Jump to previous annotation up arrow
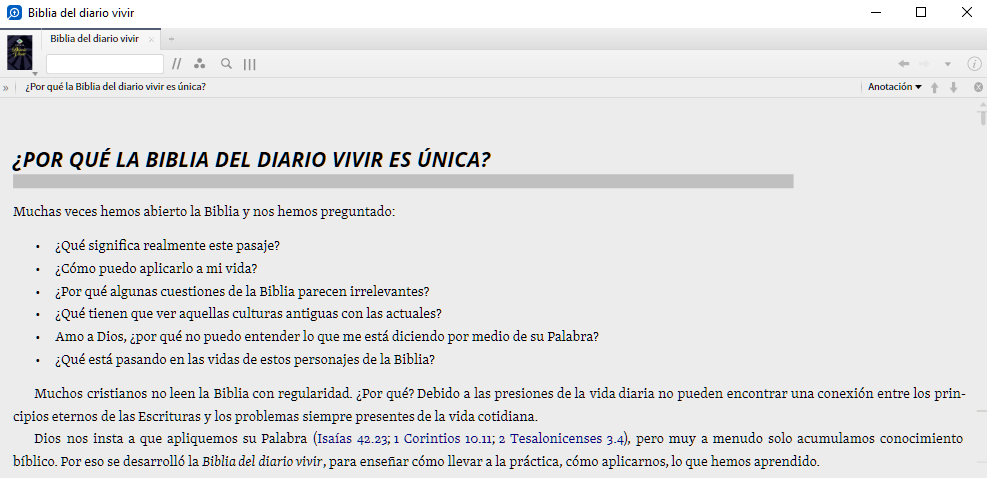The height and width of the screenshot is (478, 987). (935, 88)
